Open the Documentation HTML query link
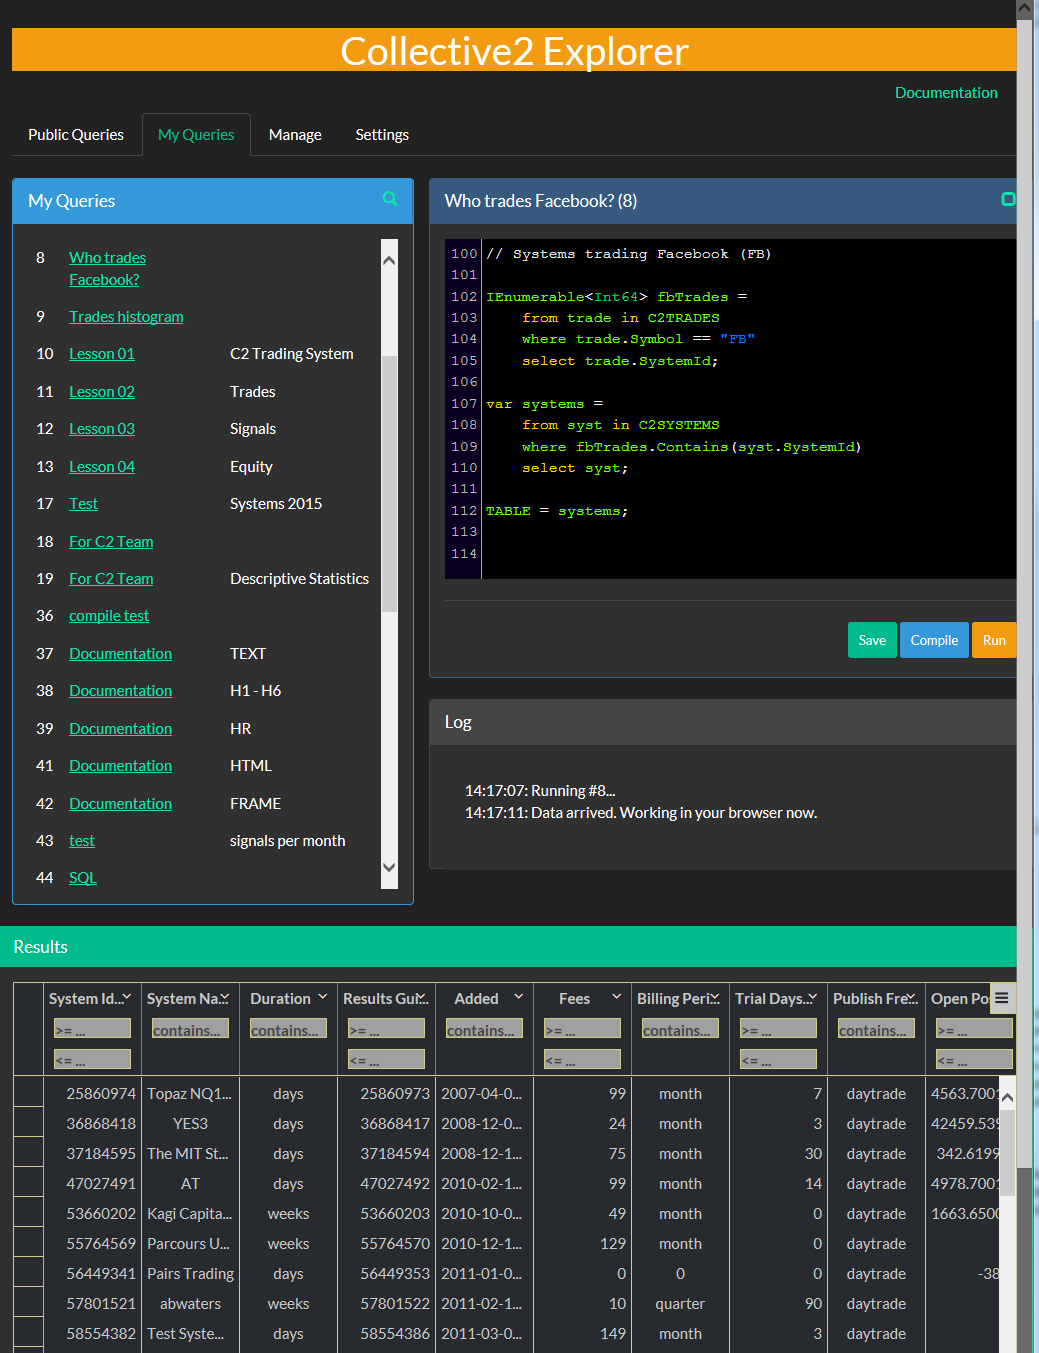This screenshot has height=1353, width=1039. tap(120, 766)
